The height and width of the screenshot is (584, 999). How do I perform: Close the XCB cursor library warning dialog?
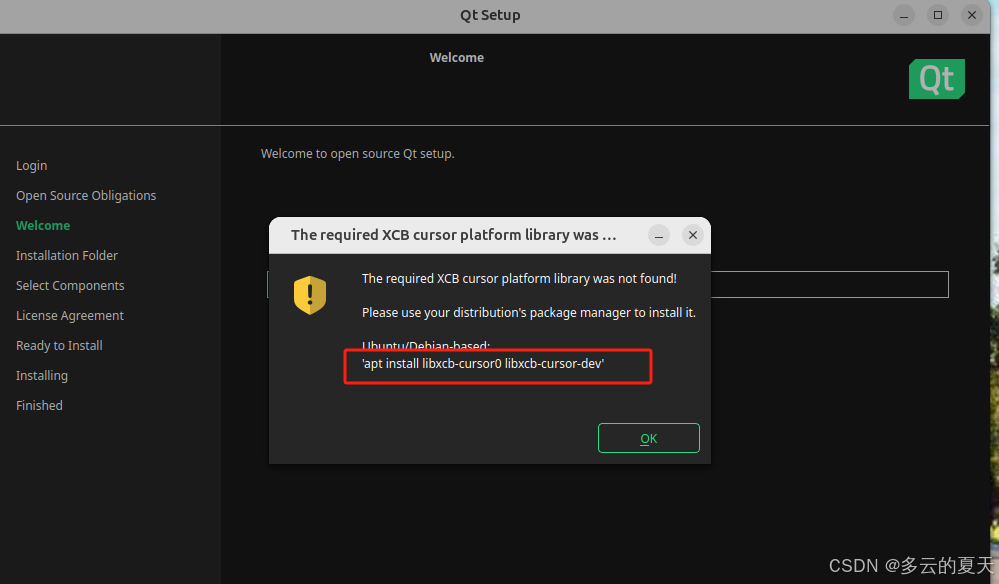(693, 235)
